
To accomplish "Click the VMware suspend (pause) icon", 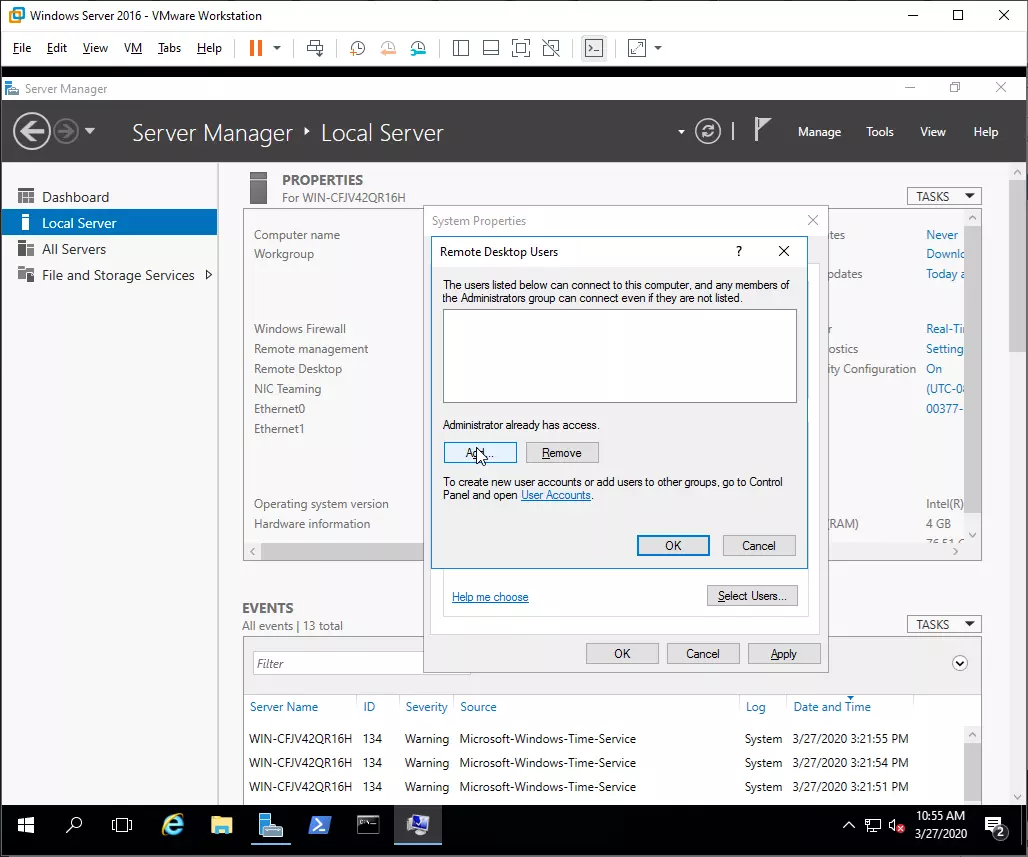I will coord(256,48).
